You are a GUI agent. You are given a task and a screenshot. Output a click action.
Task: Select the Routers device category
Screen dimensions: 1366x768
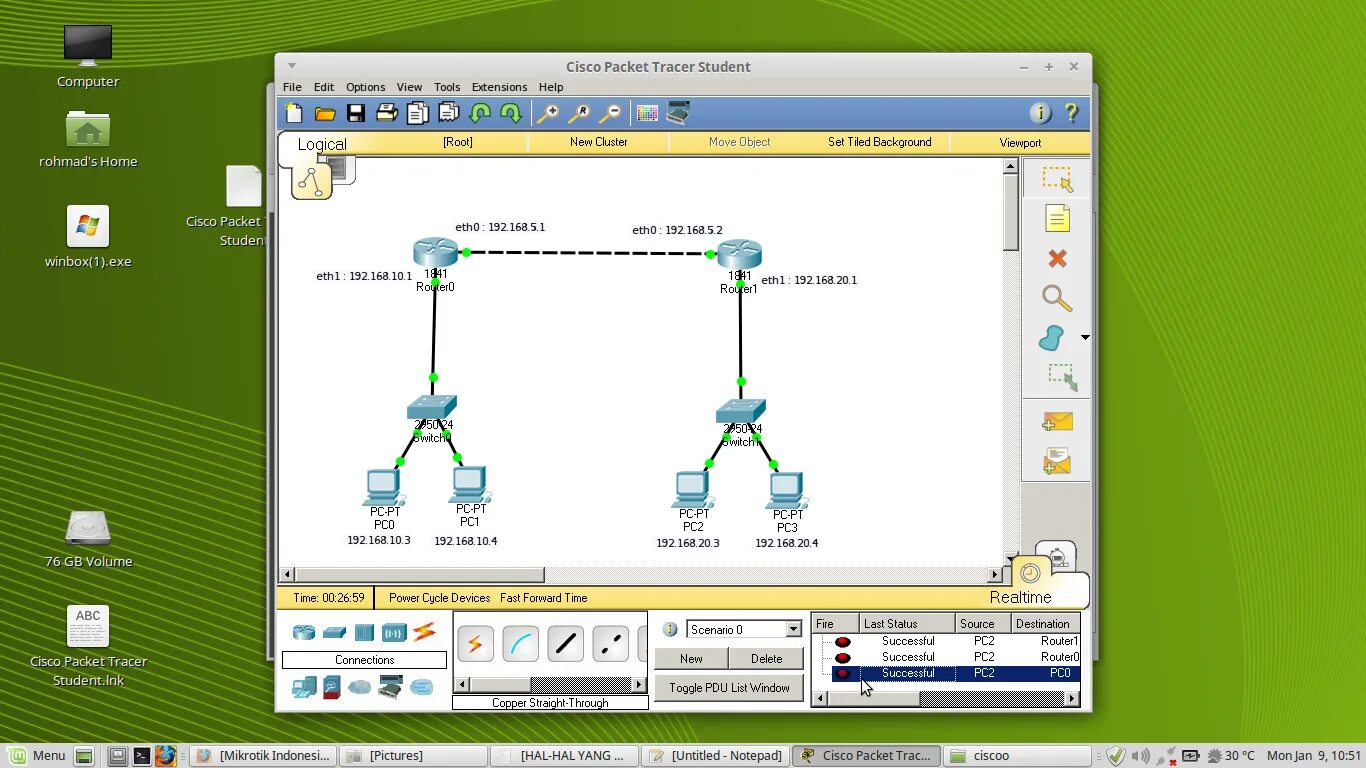point(304,632)
